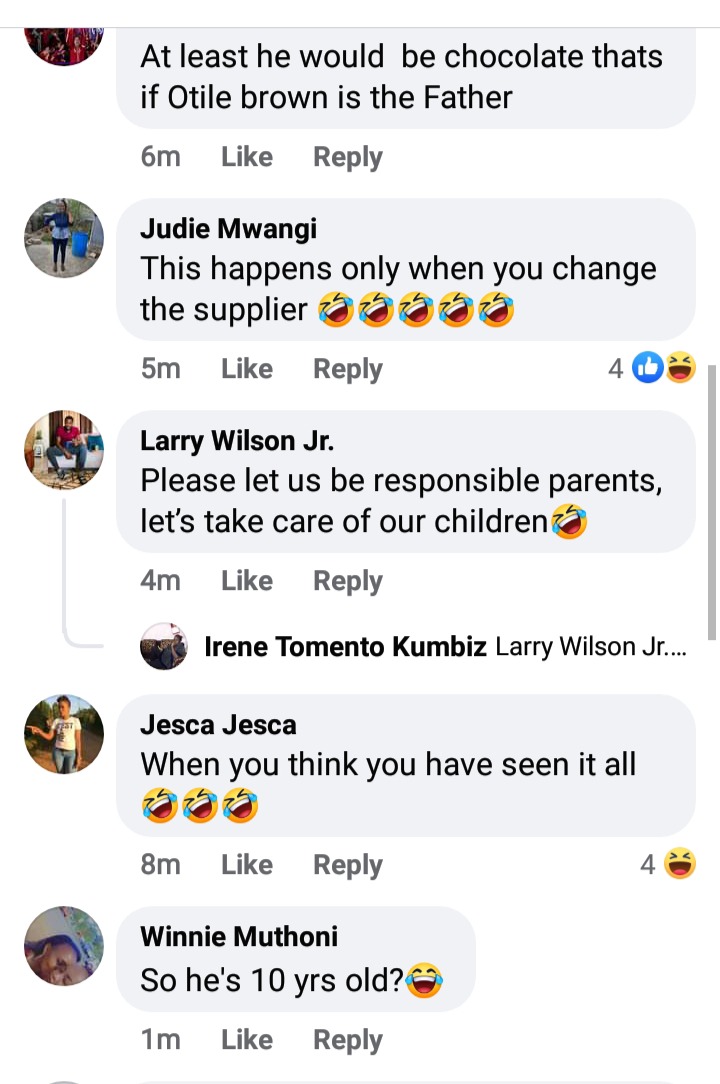Screen dimensions: 720x1084
Task: Like Judie Mwangi's comment
Action: click(247, 368)
